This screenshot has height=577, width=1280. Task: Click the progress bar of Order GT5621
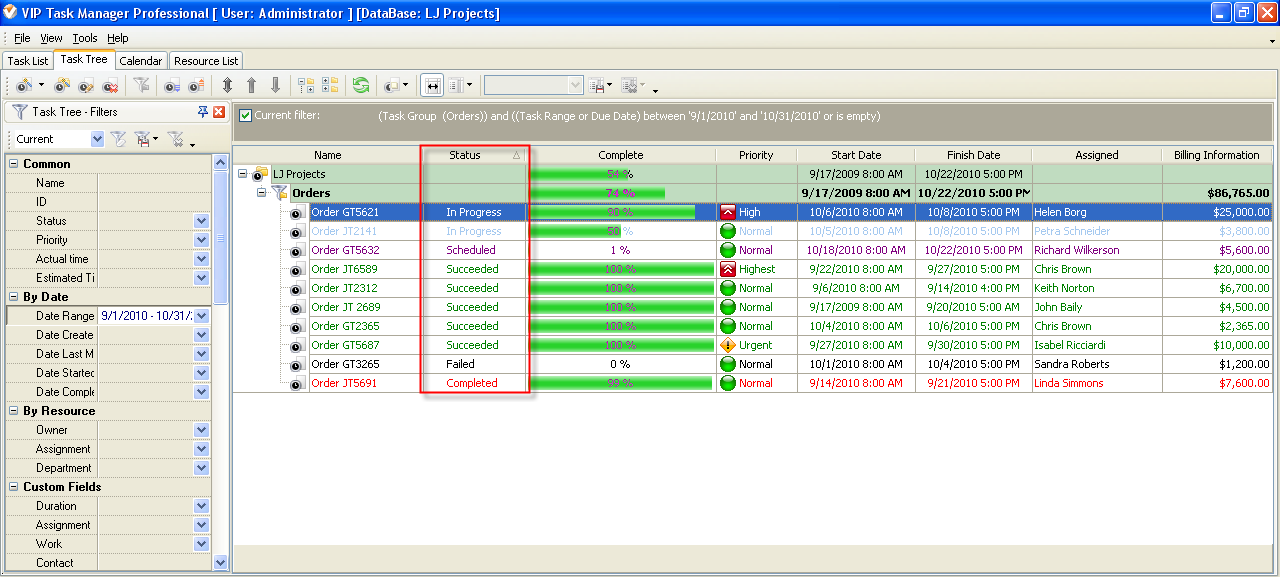coord(620,212)
